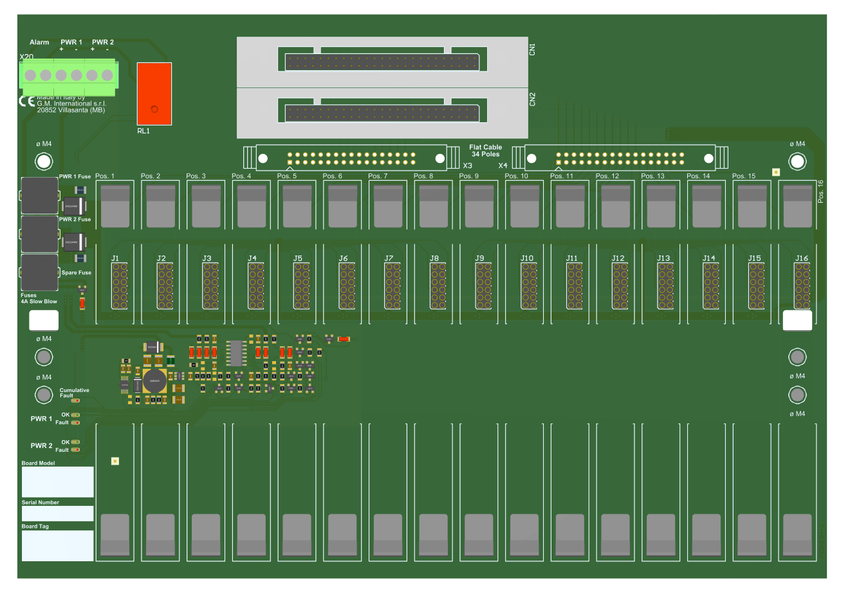
Task: Click the orange RL1 relay component
Action: click(x=154, y=94)
